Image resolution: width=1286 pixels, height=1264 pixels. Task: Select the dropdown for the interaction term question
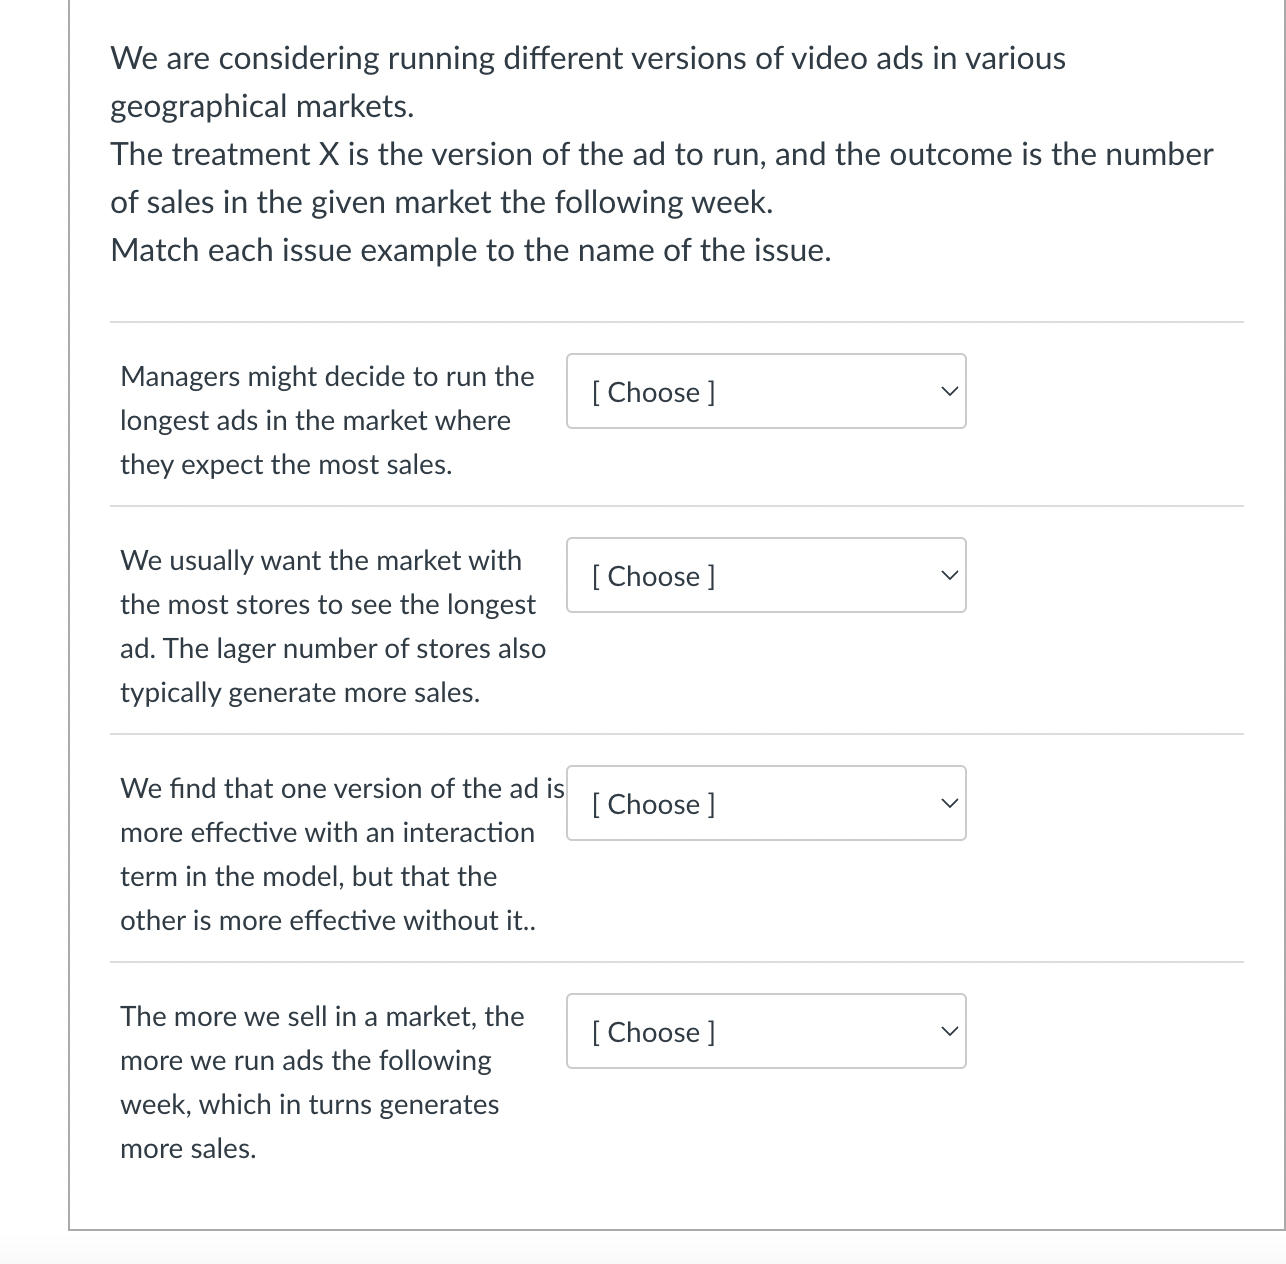click(x=765, y=803)
